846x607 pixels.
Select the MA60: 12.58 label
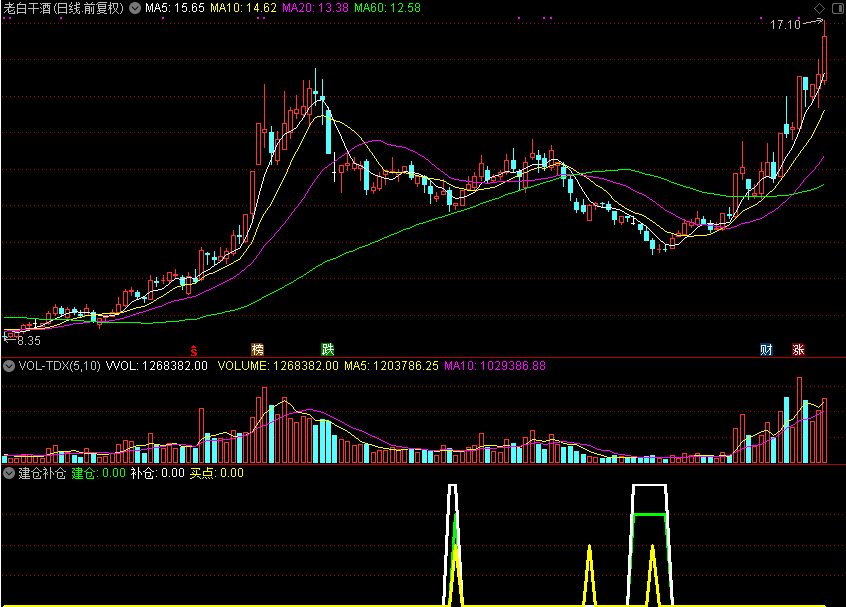(387, 8)
